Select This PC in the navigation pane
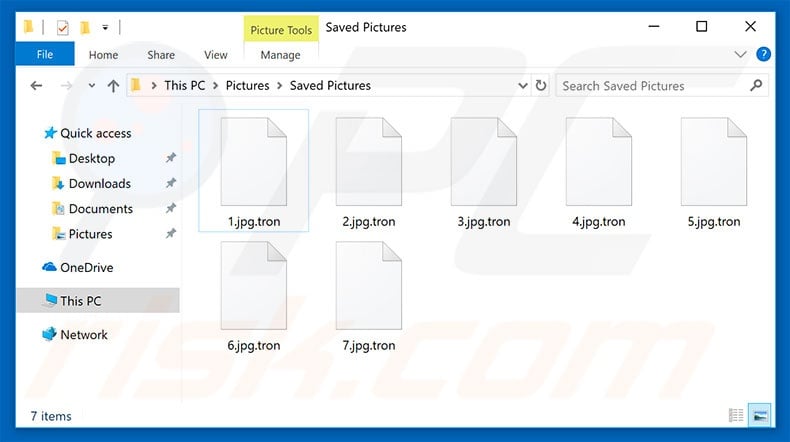 click(98, 300)
